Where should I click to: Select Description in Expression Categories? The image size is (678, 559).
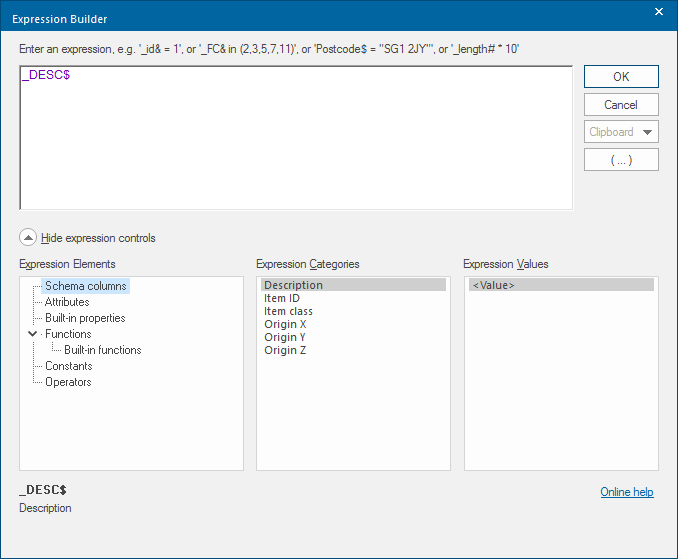pos(293,285)
